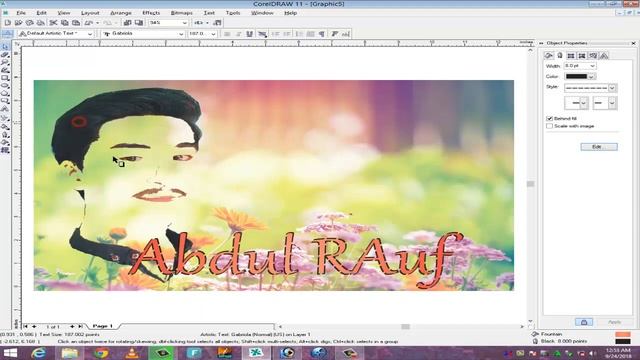Click the black outline swatch in status bar
The image size is (640, 360).
click(x=623, y=341)
